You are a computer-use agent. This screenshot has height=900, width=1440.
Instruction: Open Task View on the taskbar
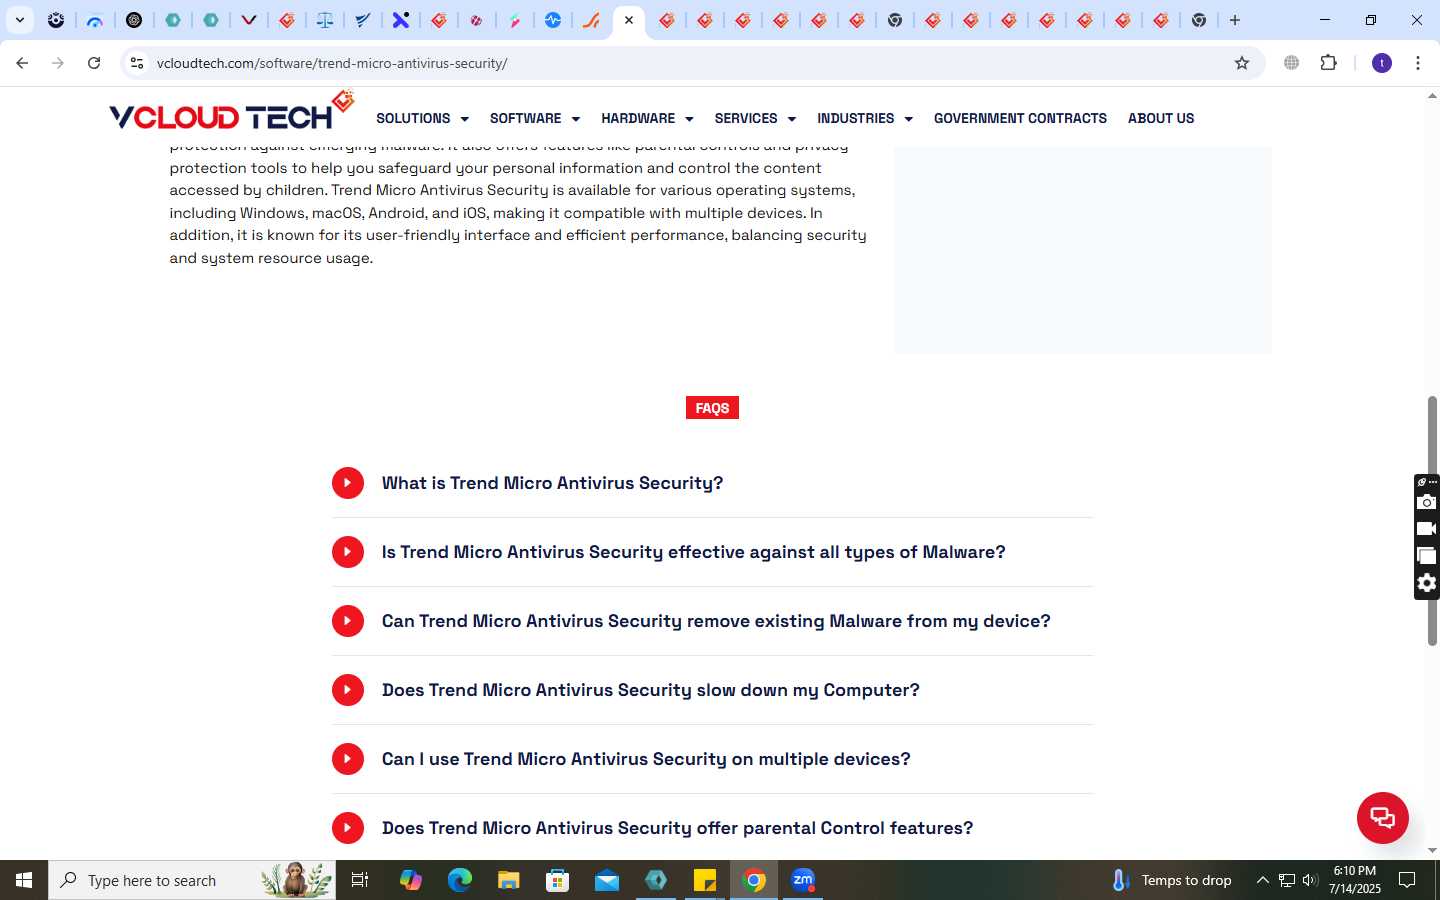360,880
